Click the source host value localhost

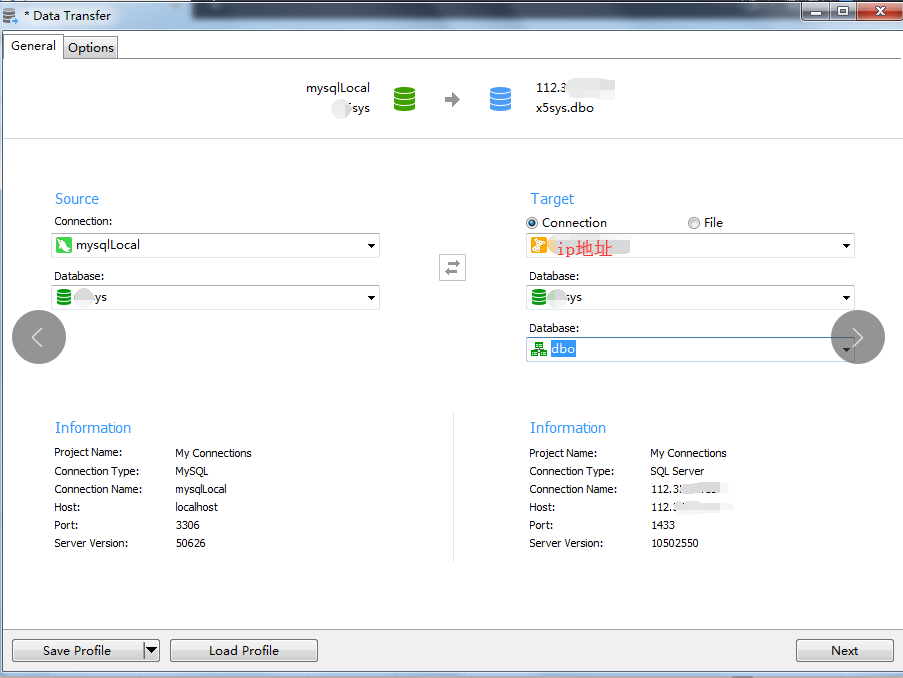tap(196, 507)
